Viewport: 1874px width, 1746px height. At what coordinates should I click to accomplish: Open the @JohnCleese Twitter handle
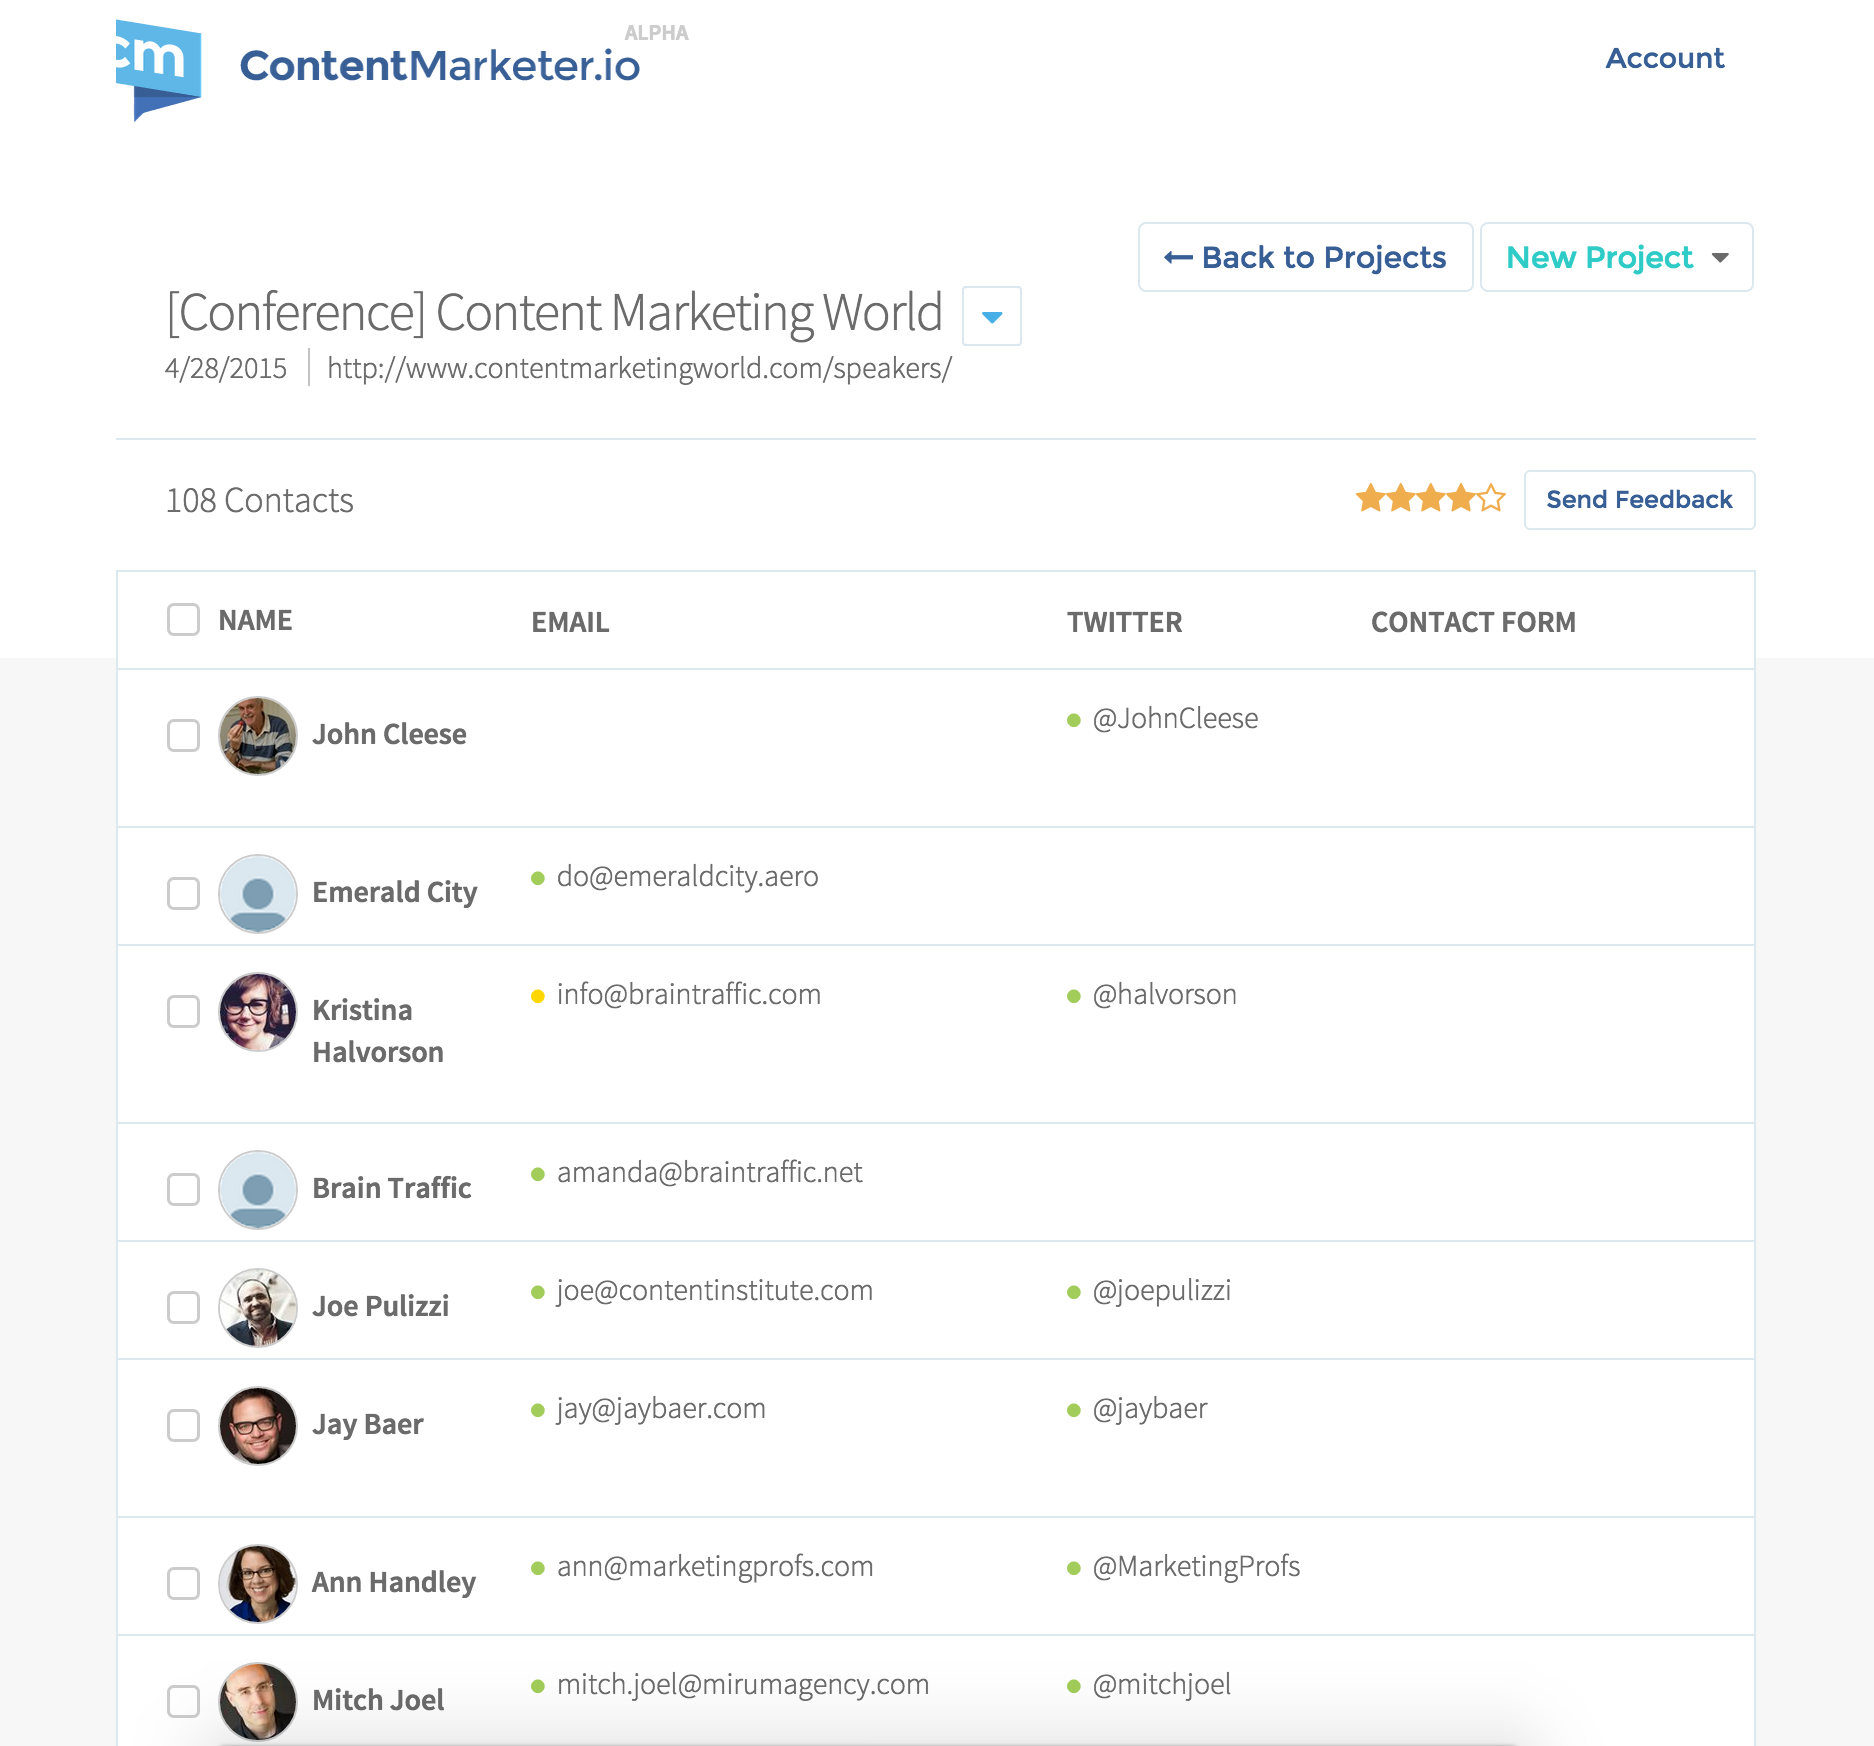1175,718
